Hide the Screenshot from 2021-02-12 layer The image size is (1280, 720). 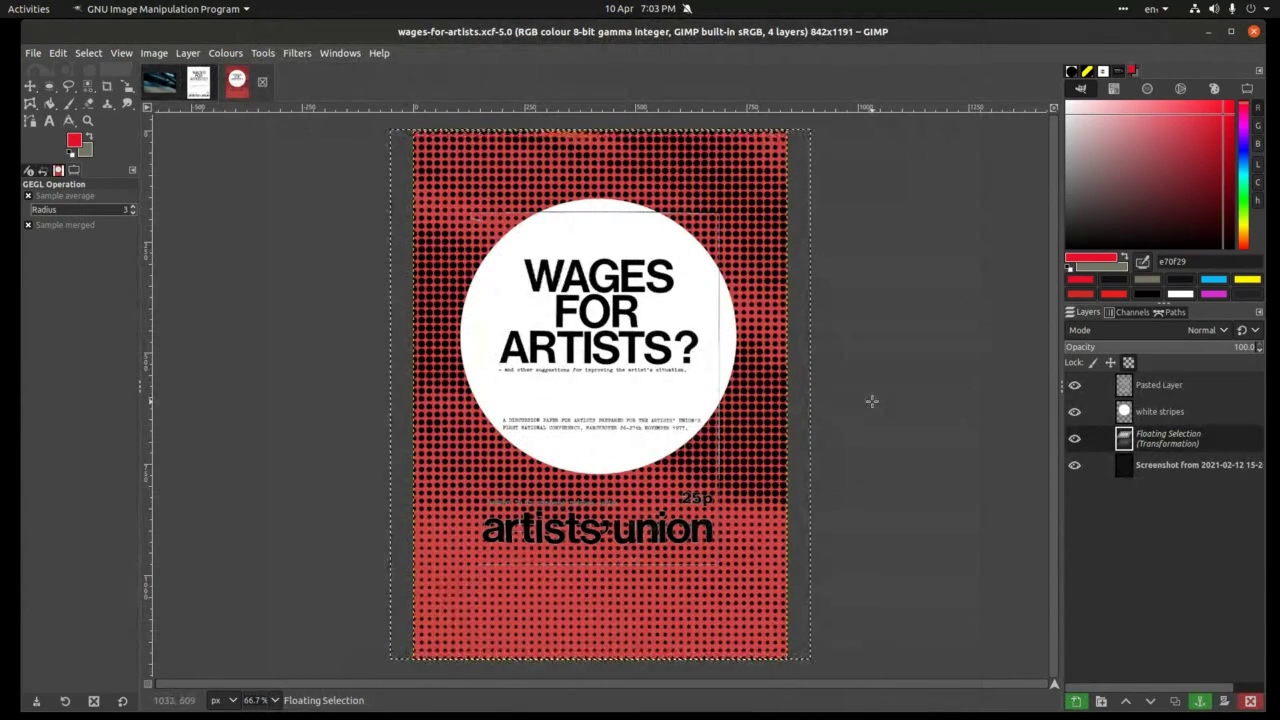(1074, 466)
